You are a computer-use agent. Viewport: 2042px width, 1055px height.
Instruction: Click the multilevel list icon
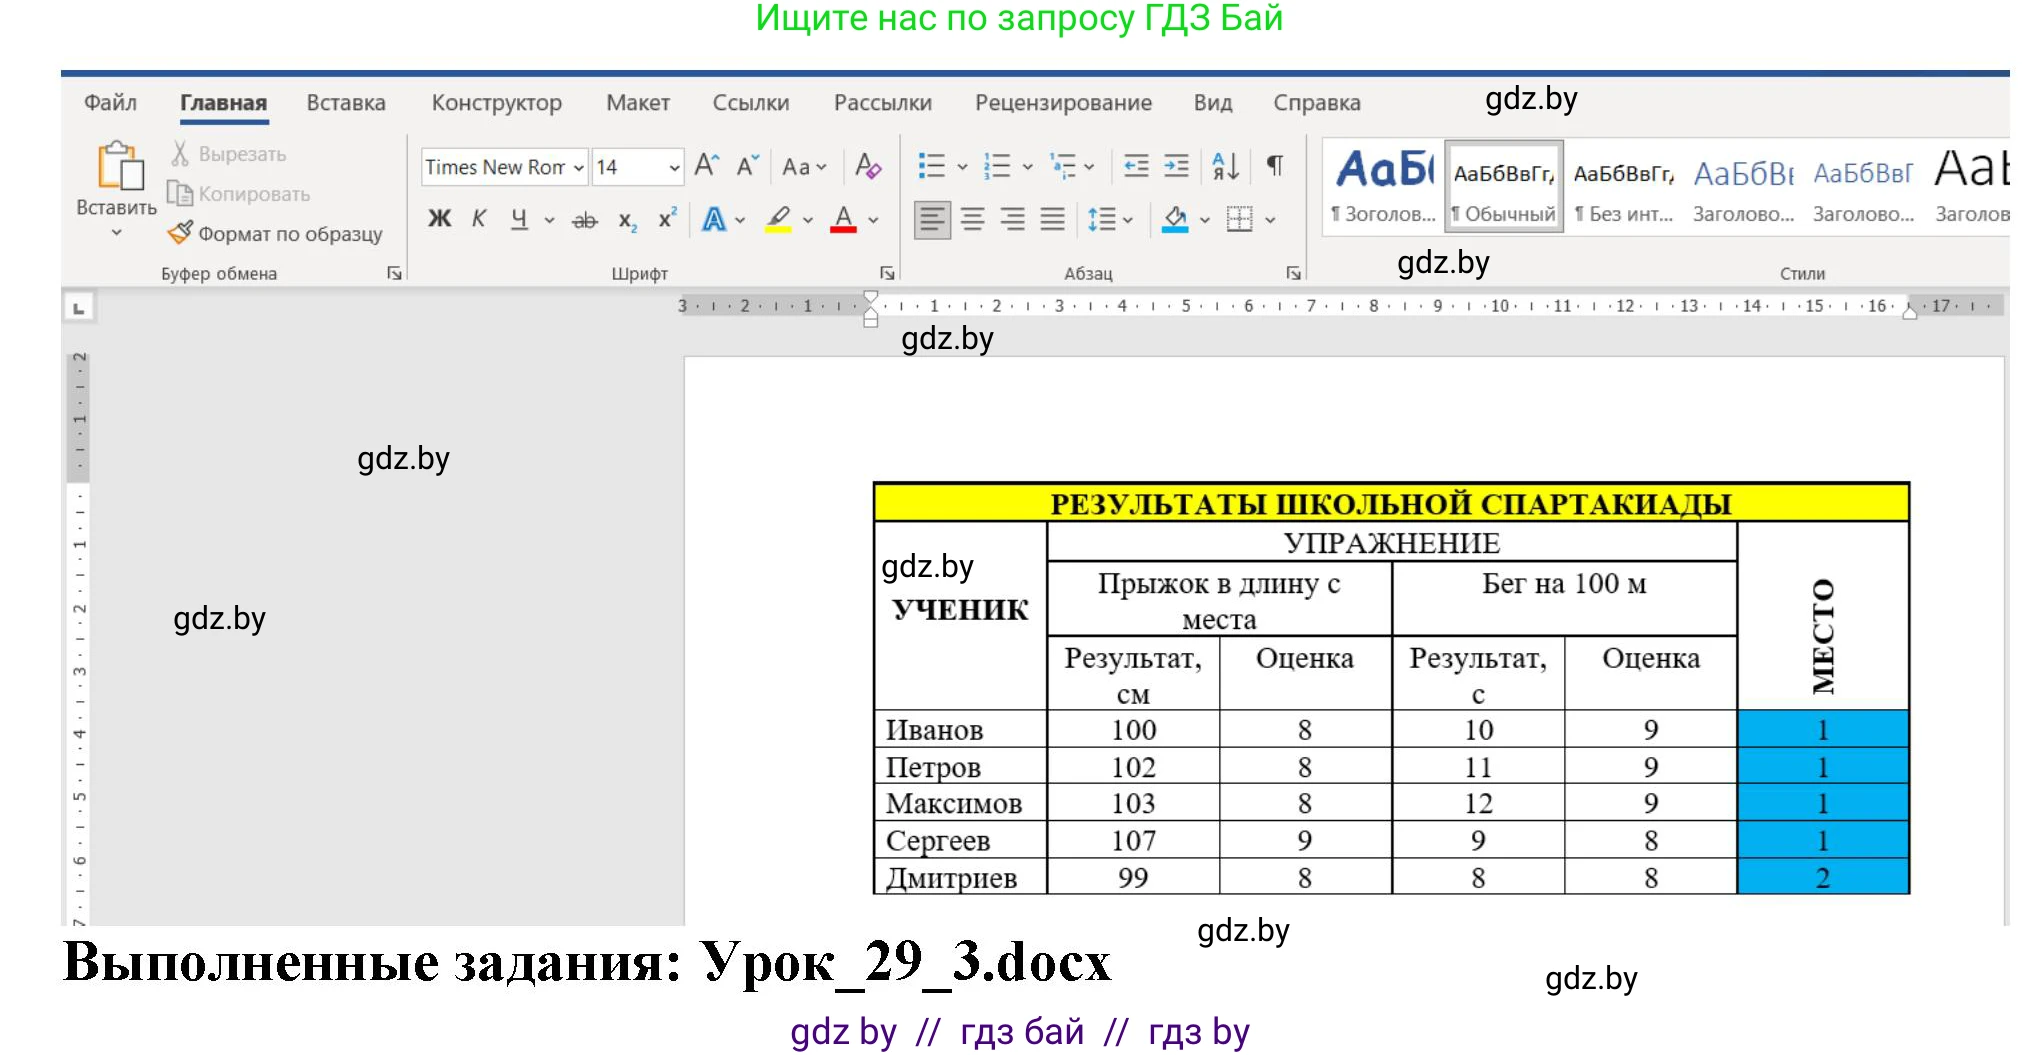[1063, 166]
